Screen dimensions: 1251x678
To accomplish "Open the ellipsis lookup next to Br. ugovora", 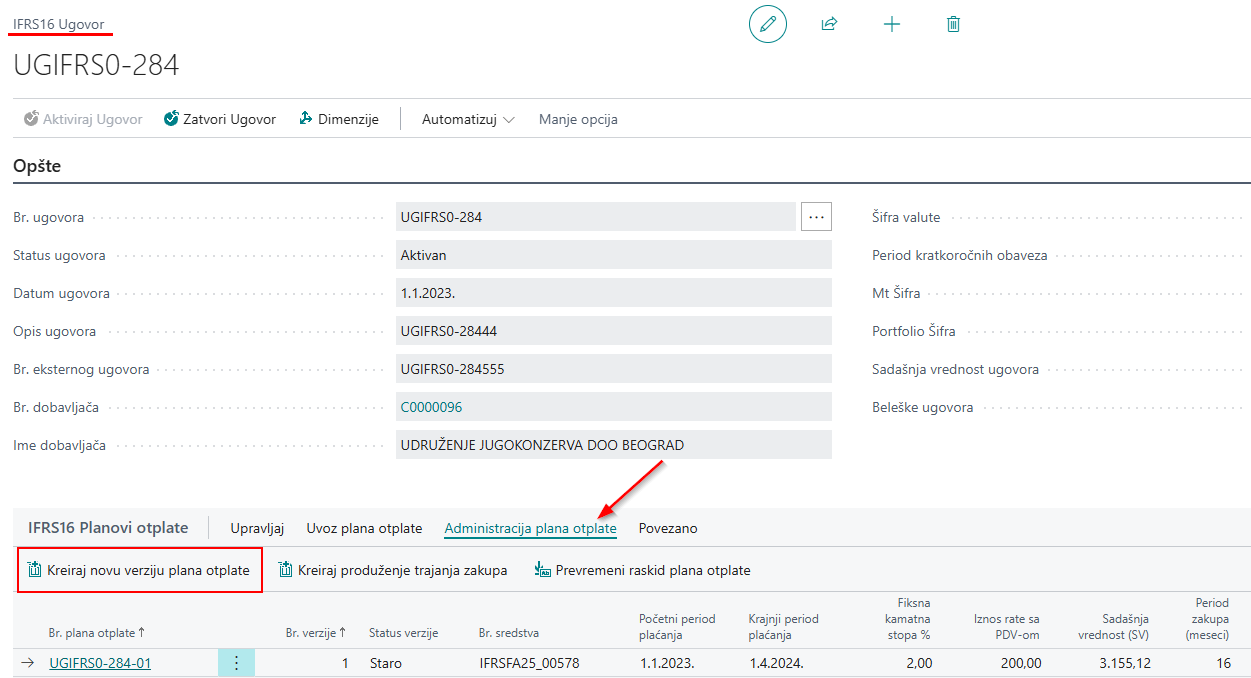I will [x=816, y=217].
